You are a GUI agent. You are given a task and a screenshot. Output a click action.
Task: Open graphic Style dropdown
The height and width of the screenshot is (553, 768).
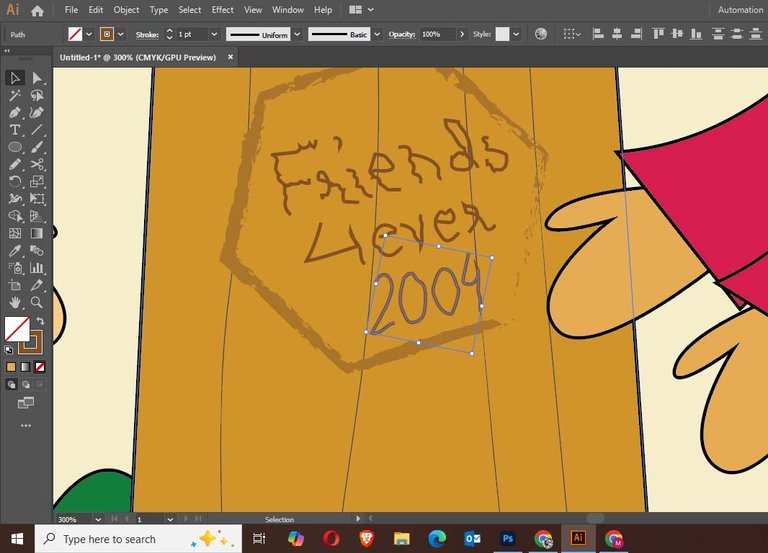tap(516, 34)
